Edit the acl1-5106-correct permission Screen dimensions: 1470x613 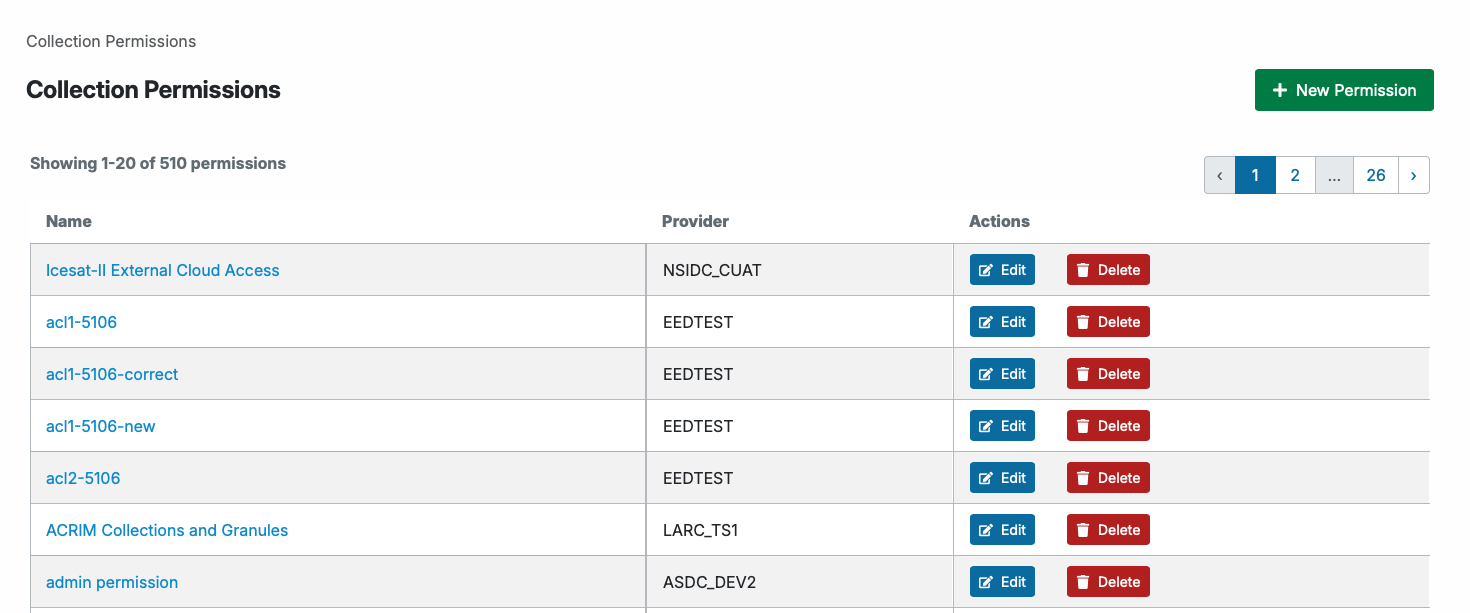point(1002,374)
